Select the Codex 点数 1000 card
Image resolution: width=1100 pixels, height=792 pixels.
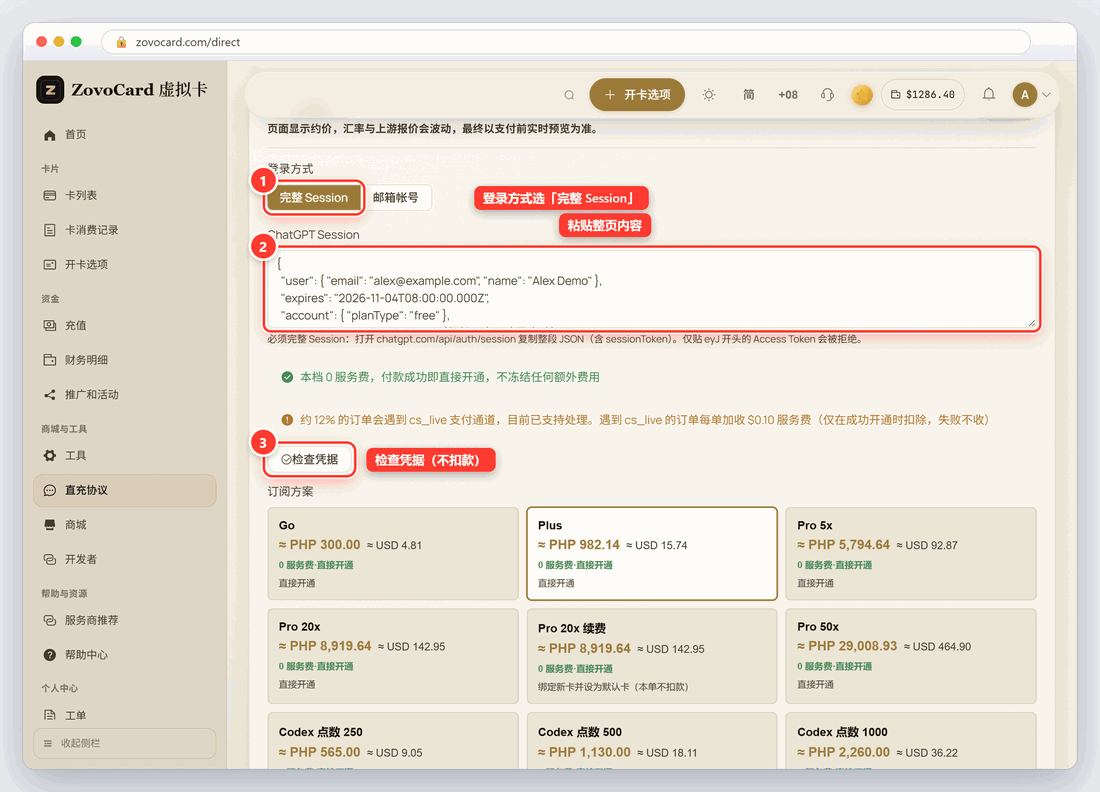911,741
